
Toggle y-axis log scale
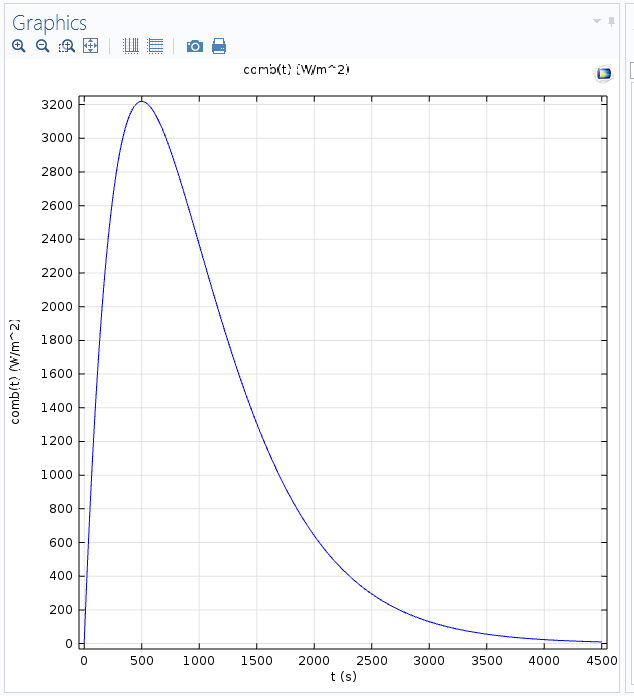click(155, 46)
